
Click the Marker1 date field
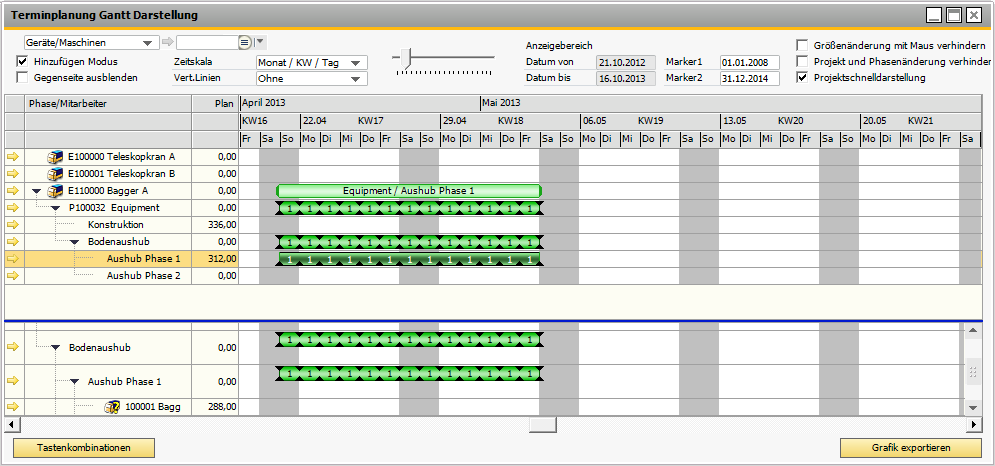point(749,62)
